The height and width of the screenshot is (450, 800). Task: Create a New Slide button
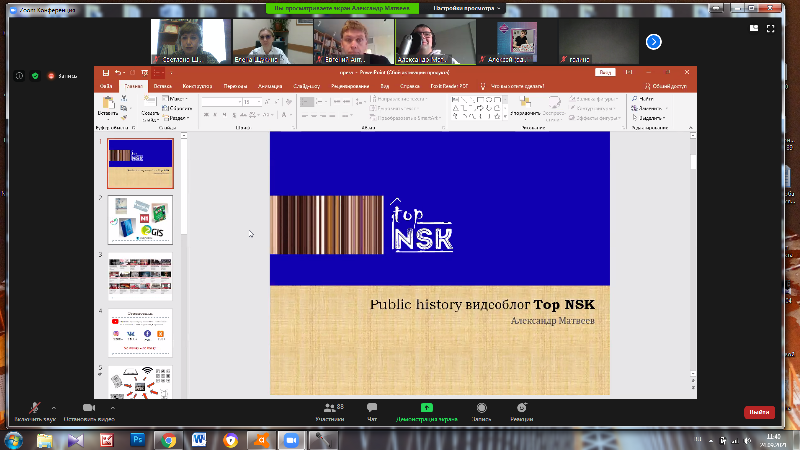click(x=150, y=108)
